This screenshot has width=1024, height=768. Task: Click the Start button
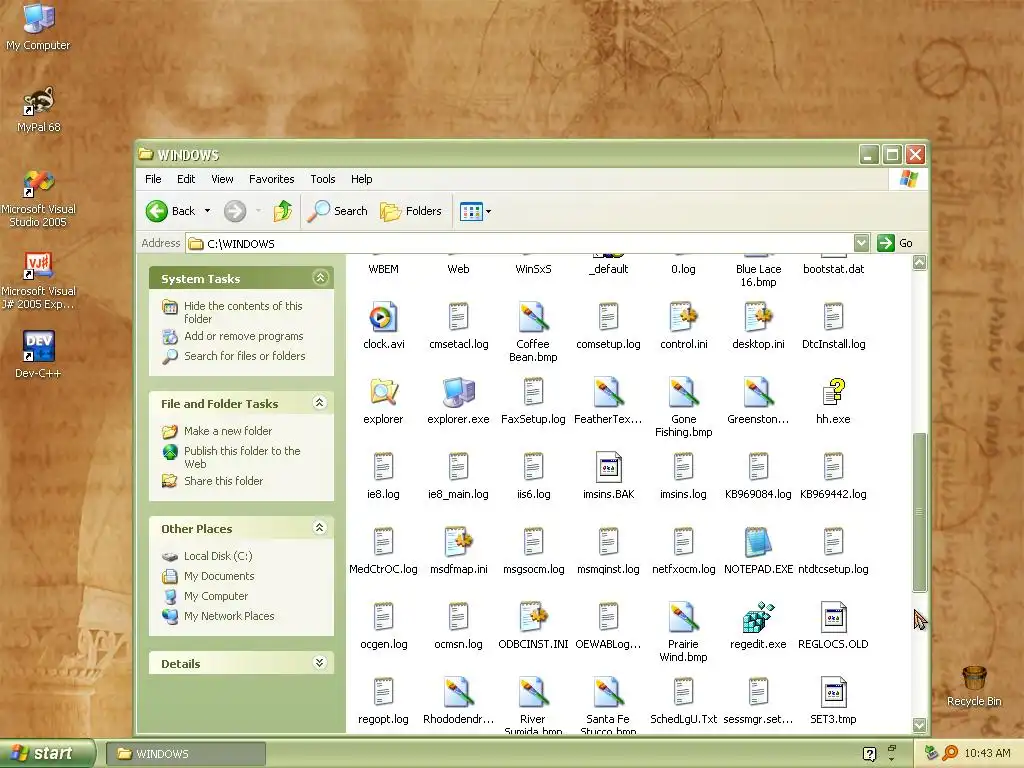(48, 753)
